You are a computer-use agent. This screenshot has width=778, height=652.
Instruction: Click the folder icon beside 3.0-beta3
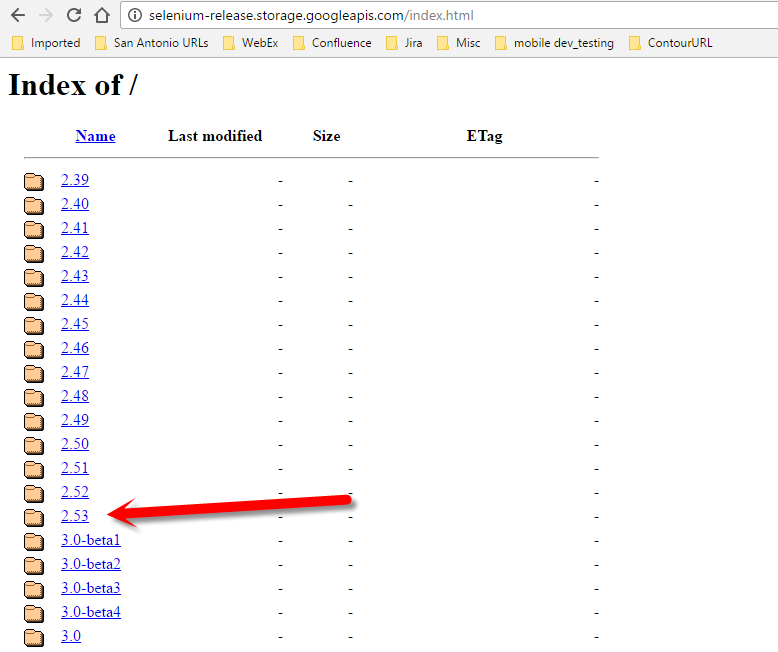click(34, 589)
